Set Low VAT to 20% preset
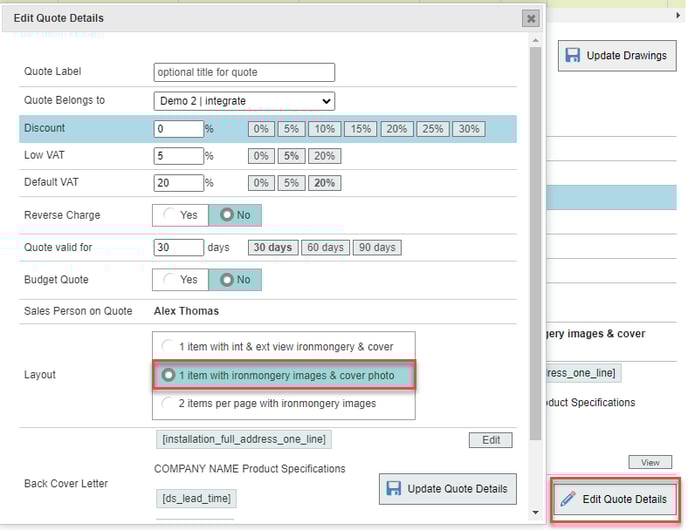This screenshot has height=530, width=688. [x=324, y=156]
